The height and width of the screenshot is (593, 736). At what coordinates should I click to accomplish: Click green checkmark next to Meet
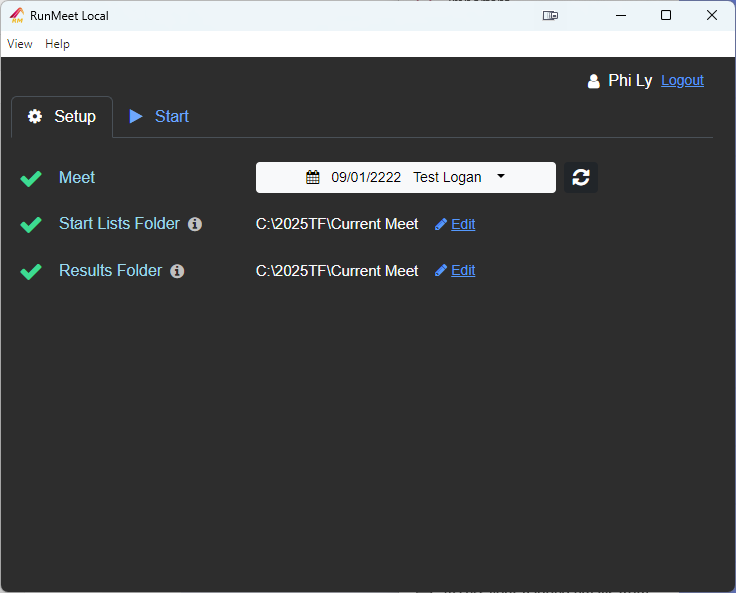[31, 178]
